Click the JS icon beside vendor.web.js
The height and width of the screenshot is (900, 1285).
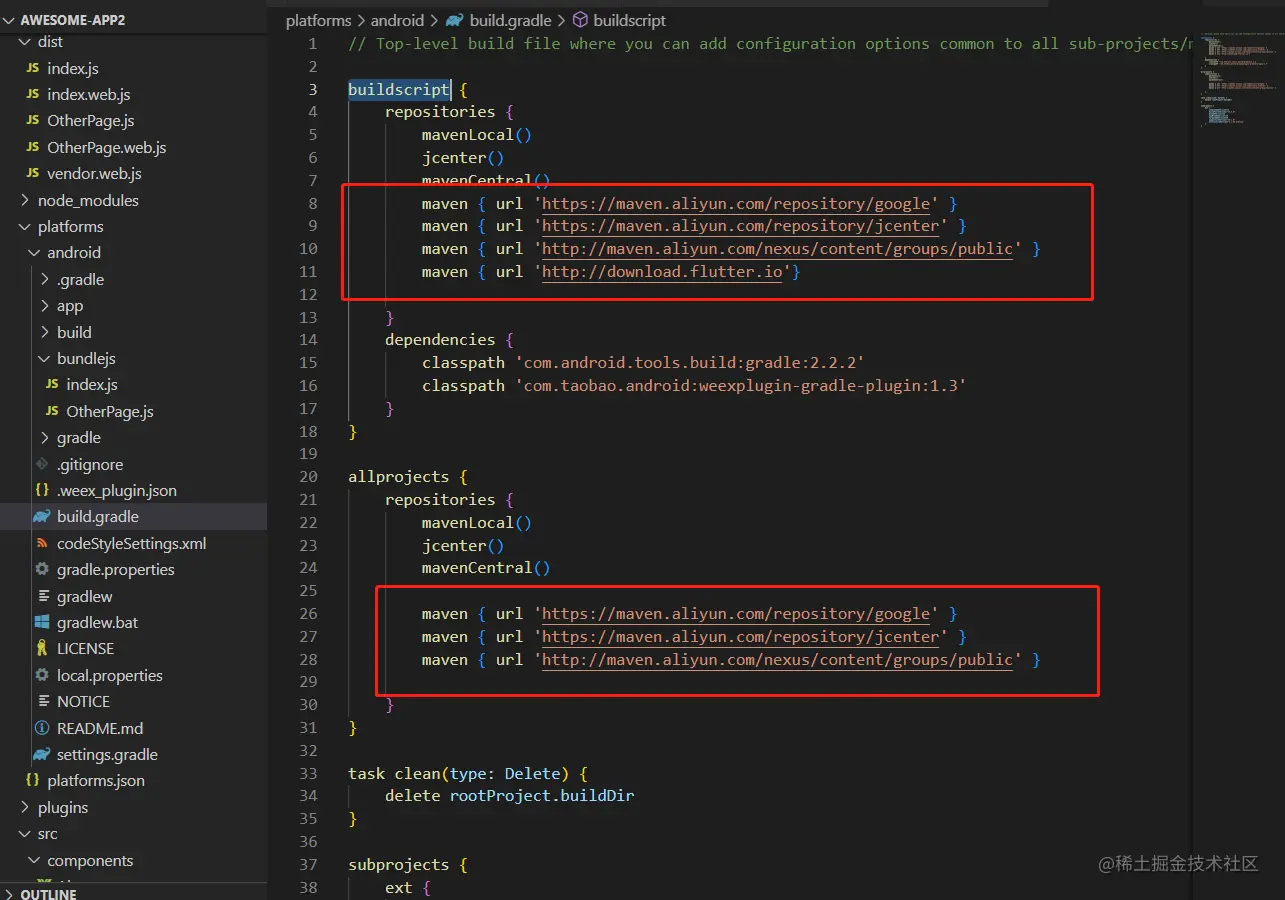click(x=32, y=174)
